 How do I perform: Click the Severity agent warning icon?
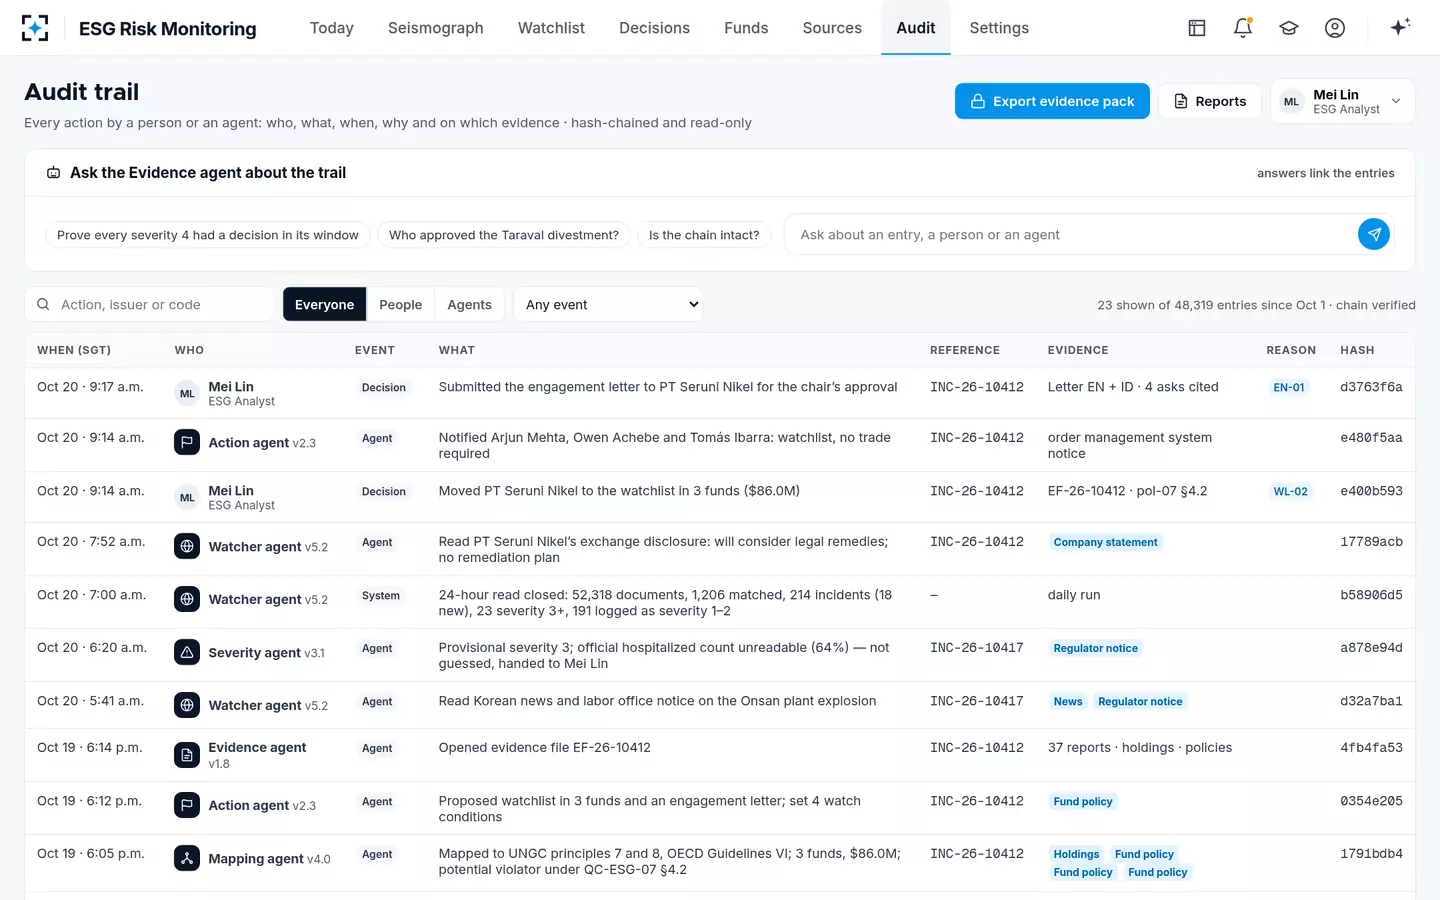coord(187,652)
